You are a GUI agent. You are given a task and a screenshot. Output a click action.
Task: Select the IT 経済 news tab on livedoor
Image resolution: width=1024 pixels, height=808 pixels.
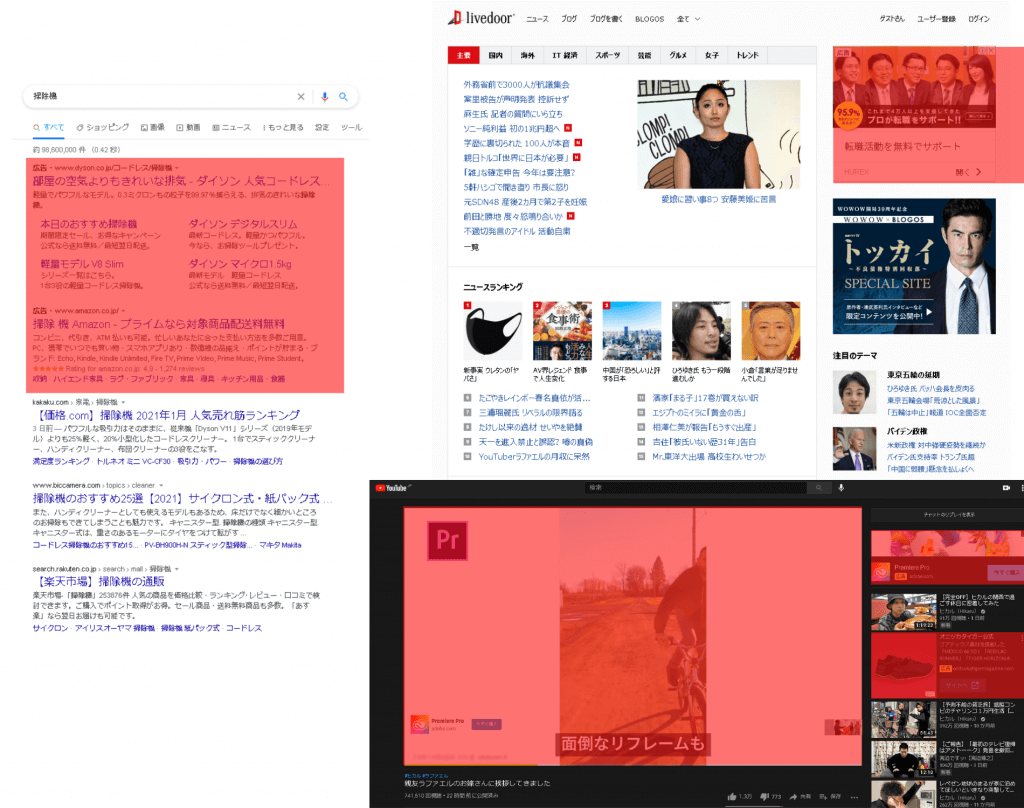pyautogui.click(x=565, y=56)
